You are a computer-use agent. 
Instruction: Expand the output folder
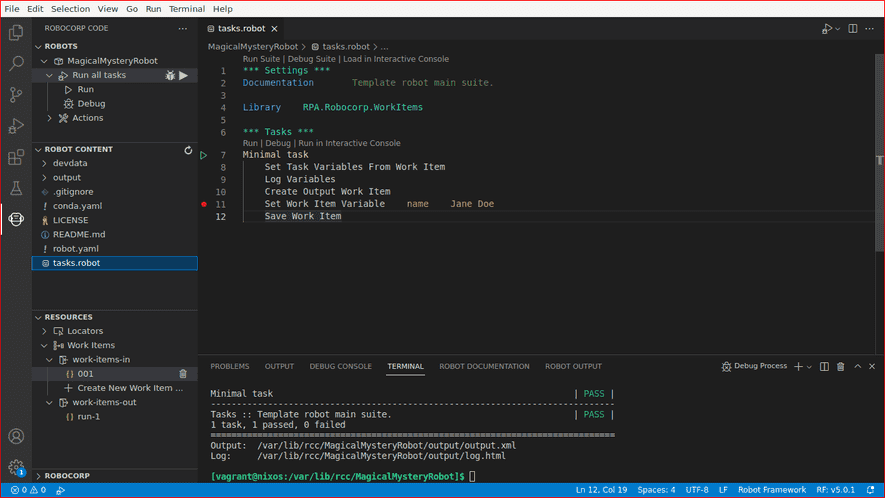pos(44,177)
